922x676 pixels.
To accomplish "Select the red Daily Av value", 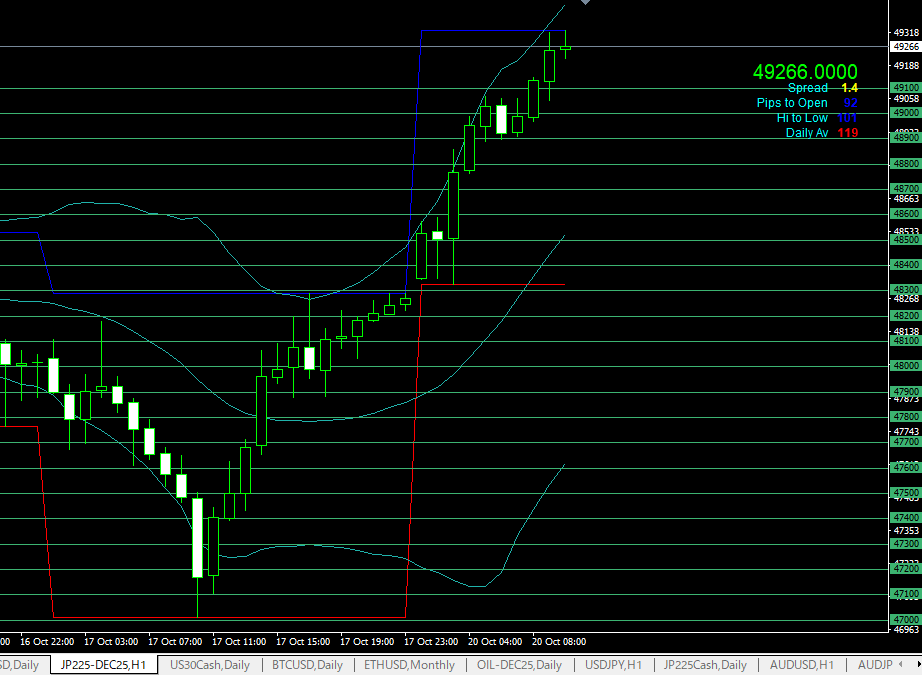I will tap(848, 133).
